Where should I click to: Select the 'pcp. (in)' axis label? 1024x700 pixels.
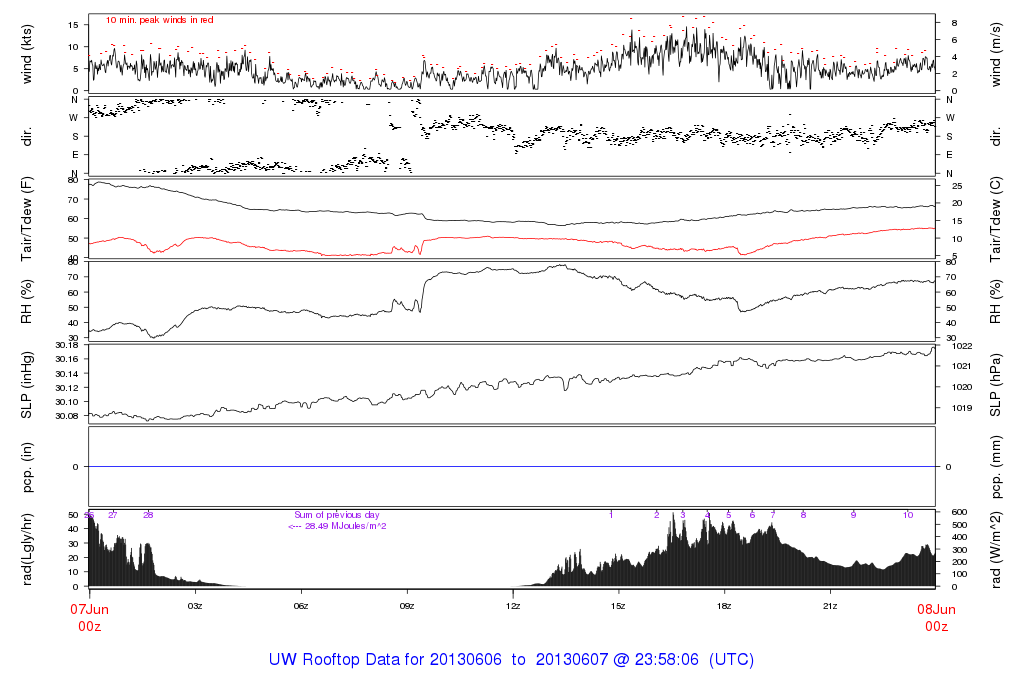tap(27, 467)
